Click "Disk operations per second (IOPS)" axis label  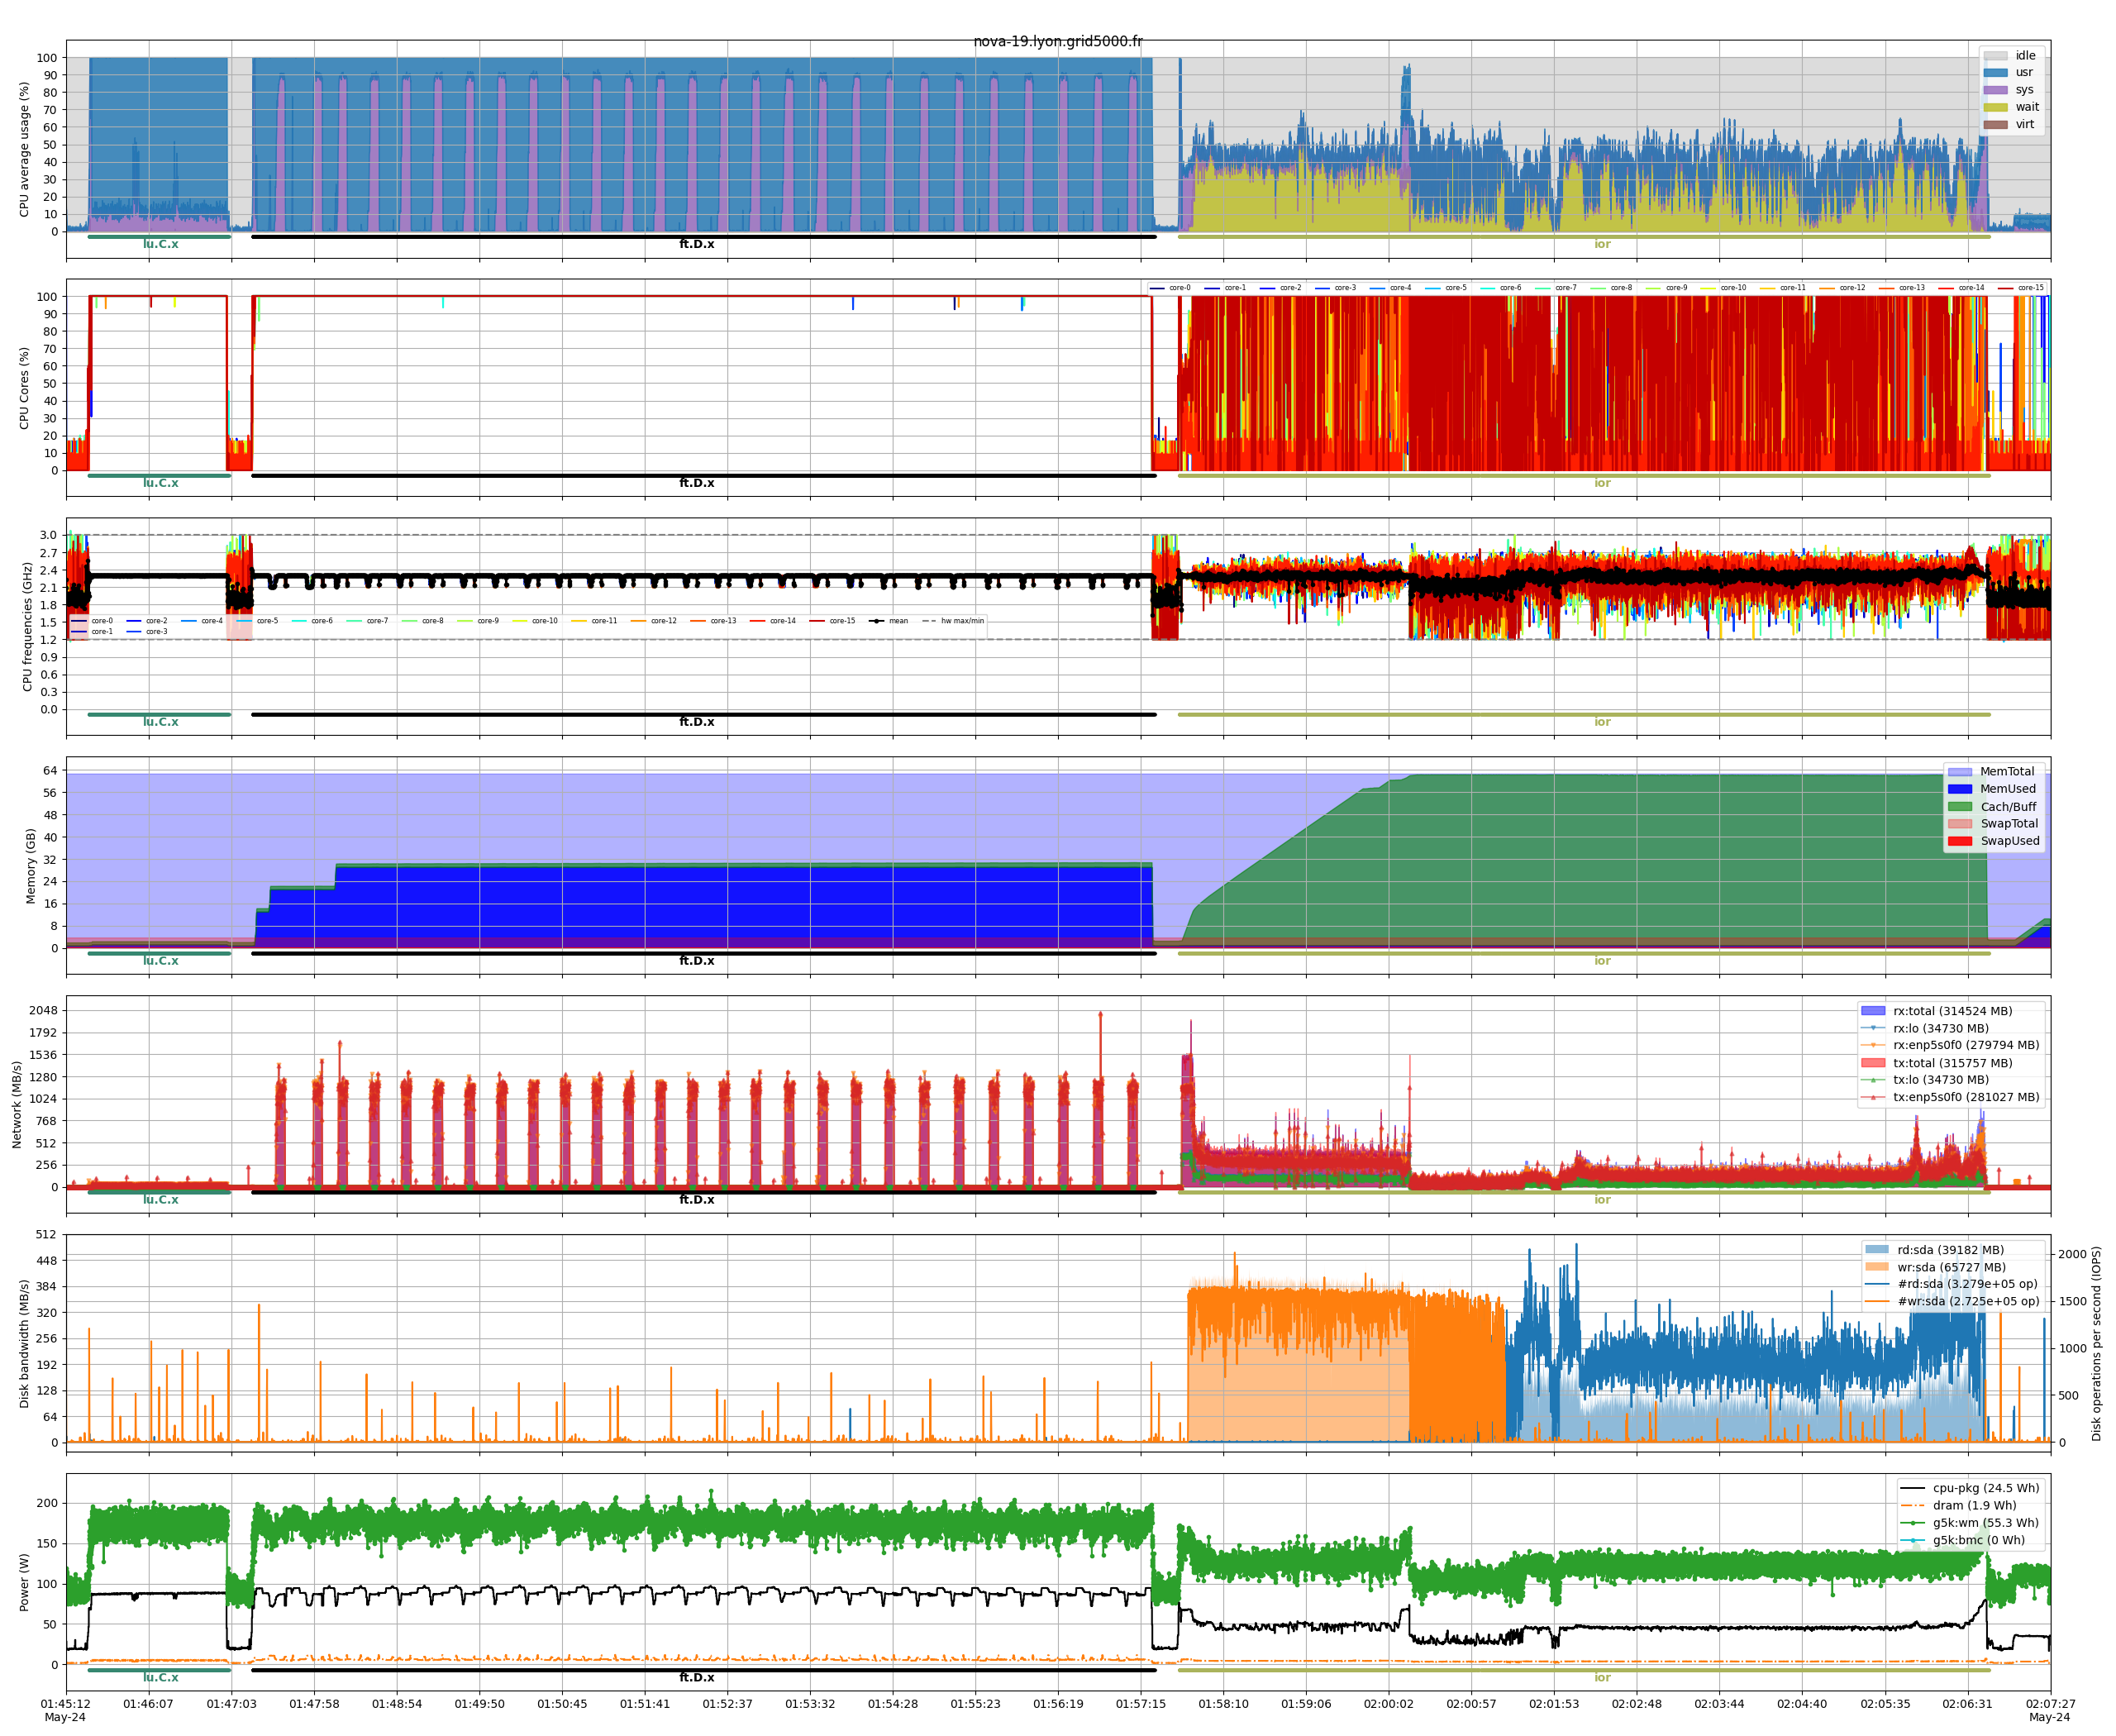click(2096, 1344)
